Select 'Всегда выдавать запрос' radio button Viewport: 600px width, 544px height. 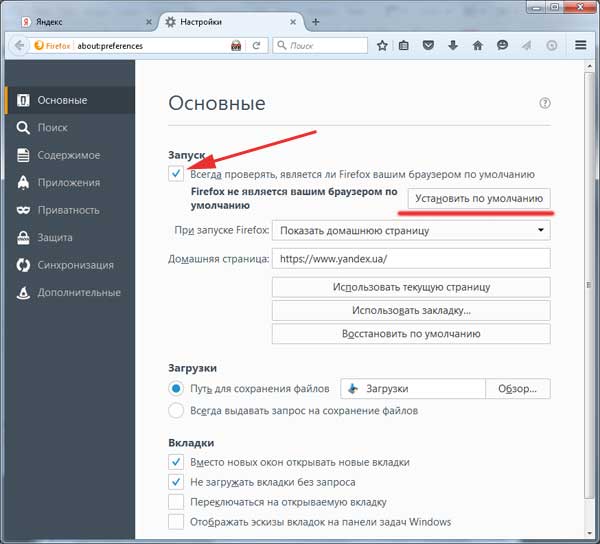[176, 410]
